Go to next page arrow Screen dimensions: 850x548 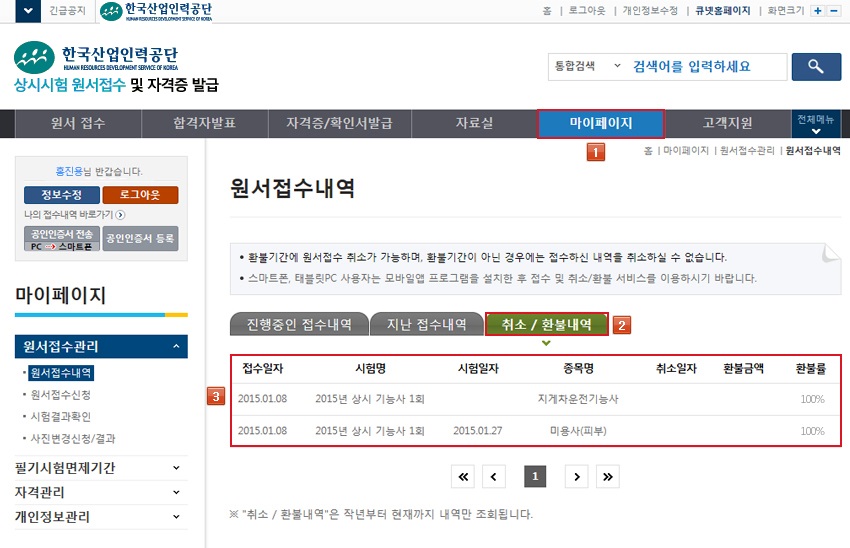click(576, 477)
